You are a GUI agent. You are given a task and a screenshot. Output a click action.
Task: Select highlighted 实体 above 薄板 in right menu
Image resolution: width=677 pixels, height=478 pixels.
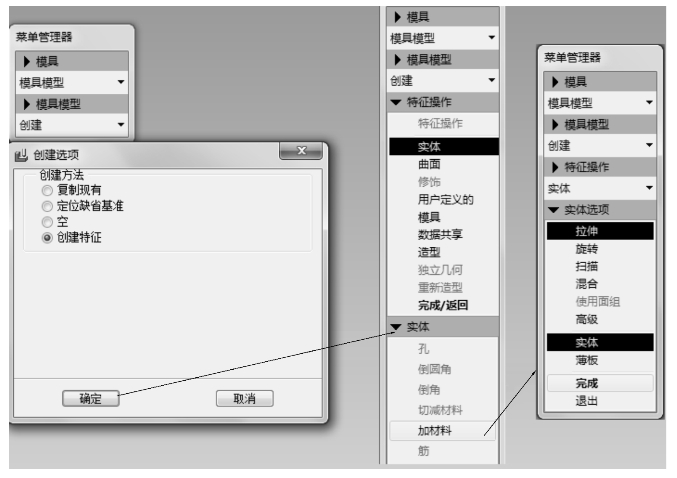coord(600,342)
